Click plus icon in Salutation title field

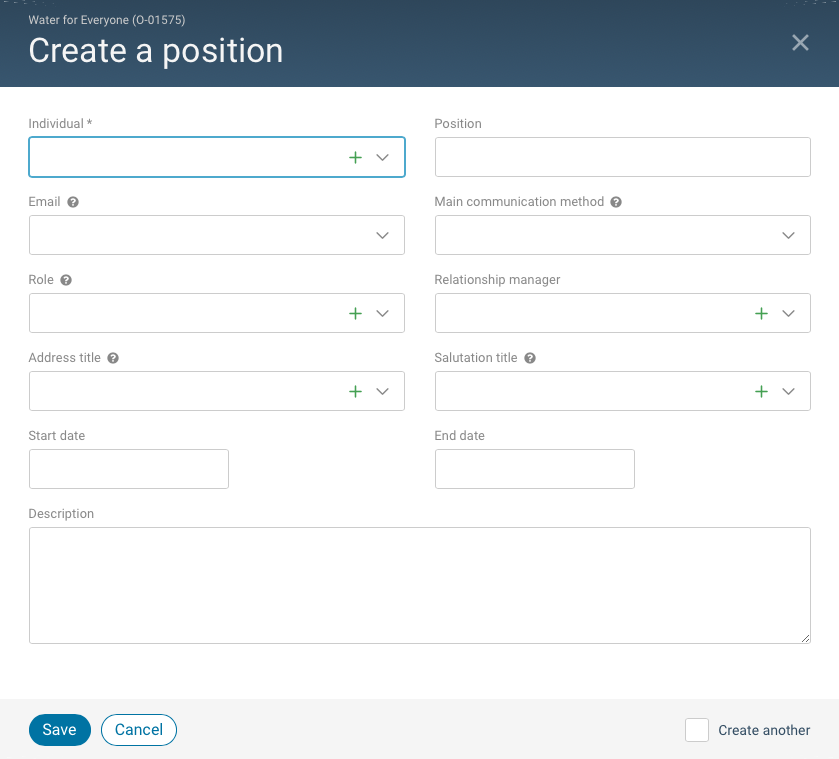[761, 392]
